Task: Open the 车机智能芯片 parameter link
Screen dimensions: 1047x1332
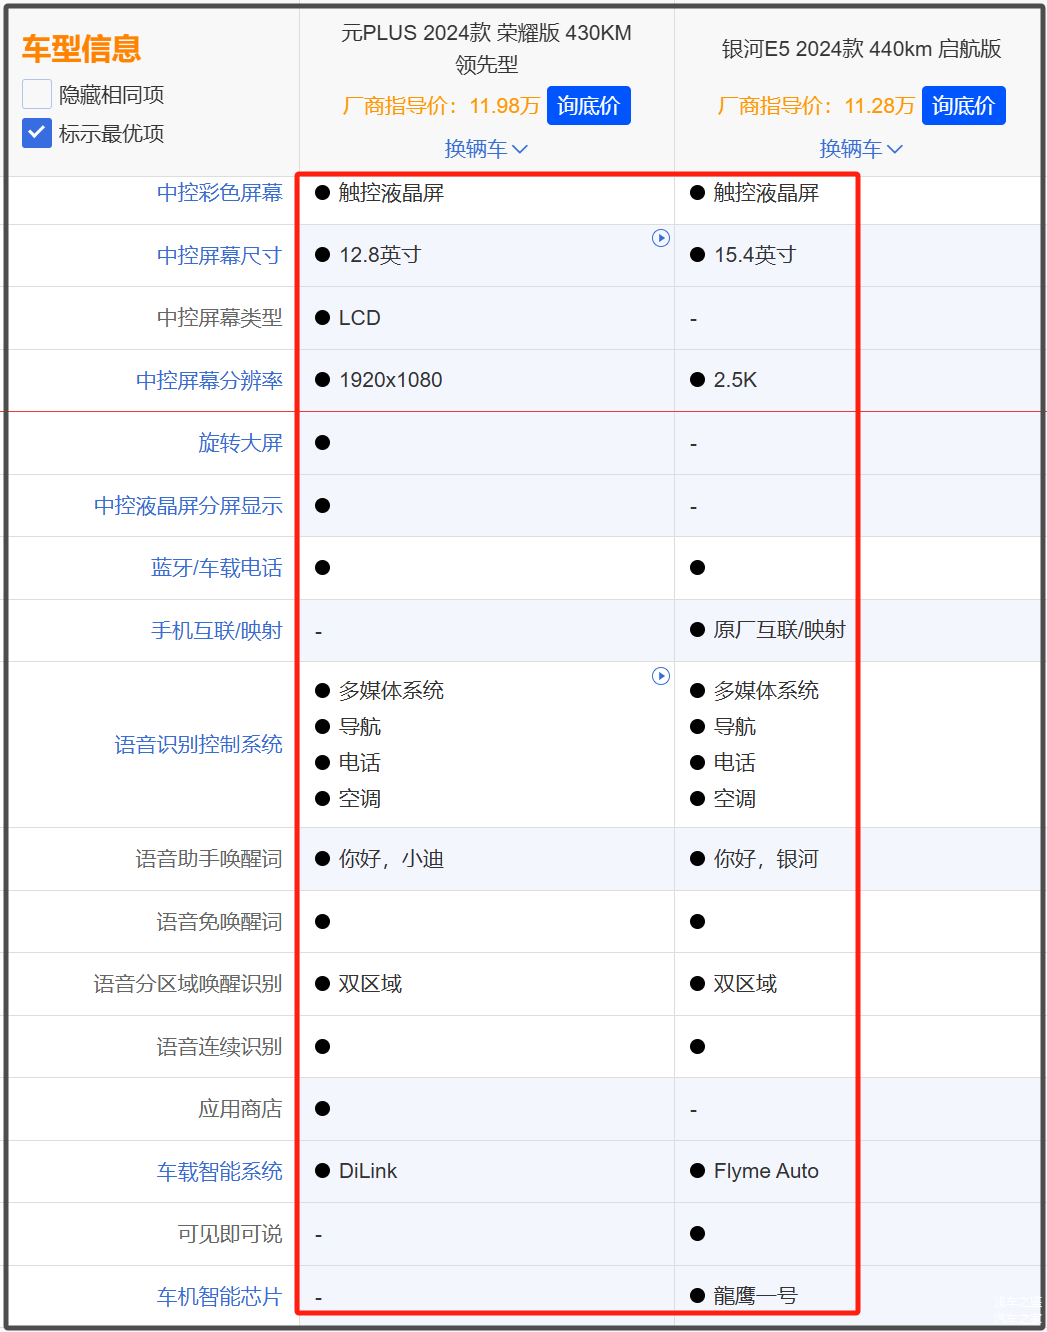Action: [219, 1297]
